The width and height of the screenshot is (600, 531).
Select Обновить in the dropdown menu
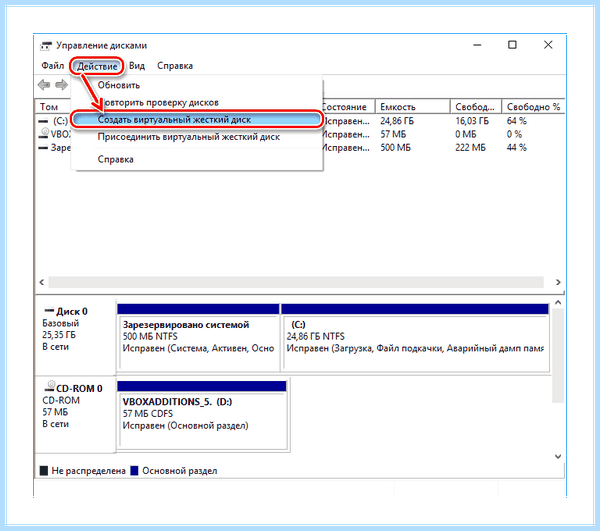click(x=119, y=85)
